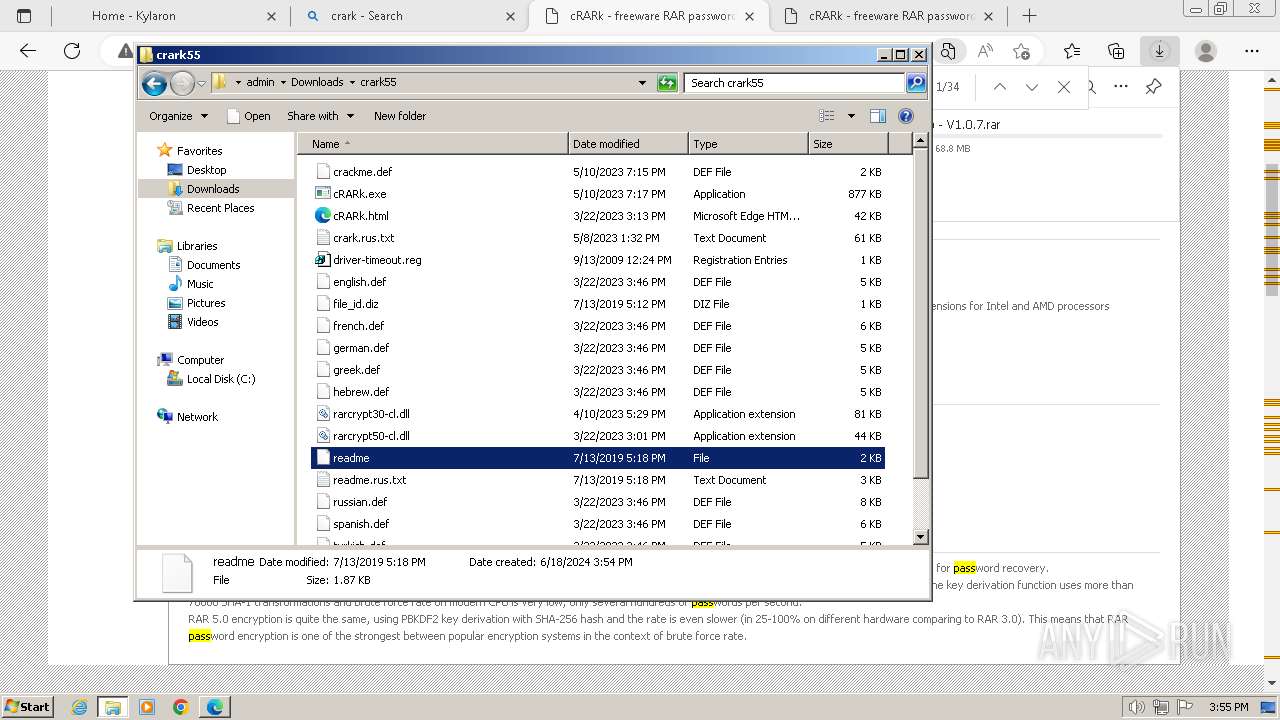Open Windows Start menu
This screenshot has height=720, width=1280.
pyautogui.click(x=28, y=707)
